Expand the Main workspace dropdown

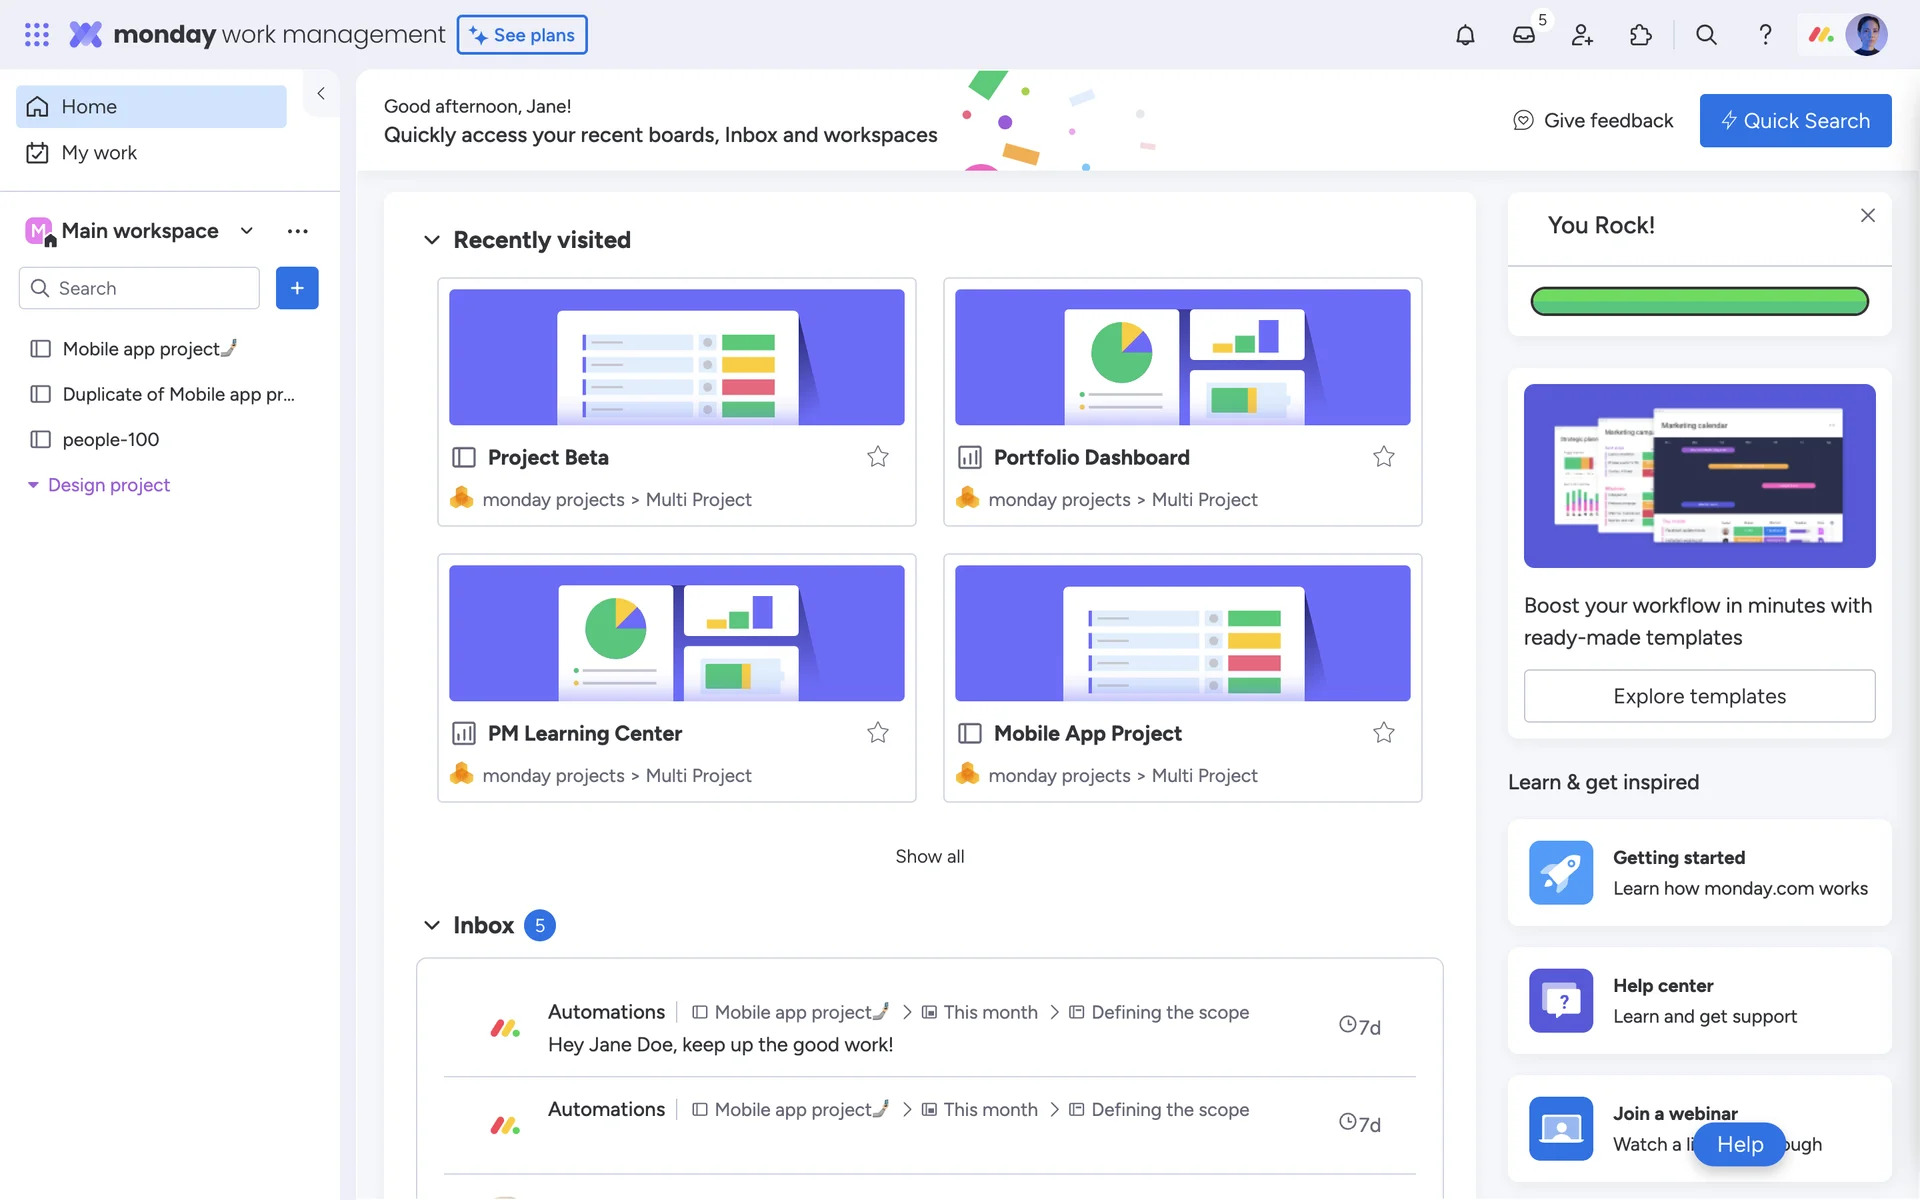(x=247, y=231)
